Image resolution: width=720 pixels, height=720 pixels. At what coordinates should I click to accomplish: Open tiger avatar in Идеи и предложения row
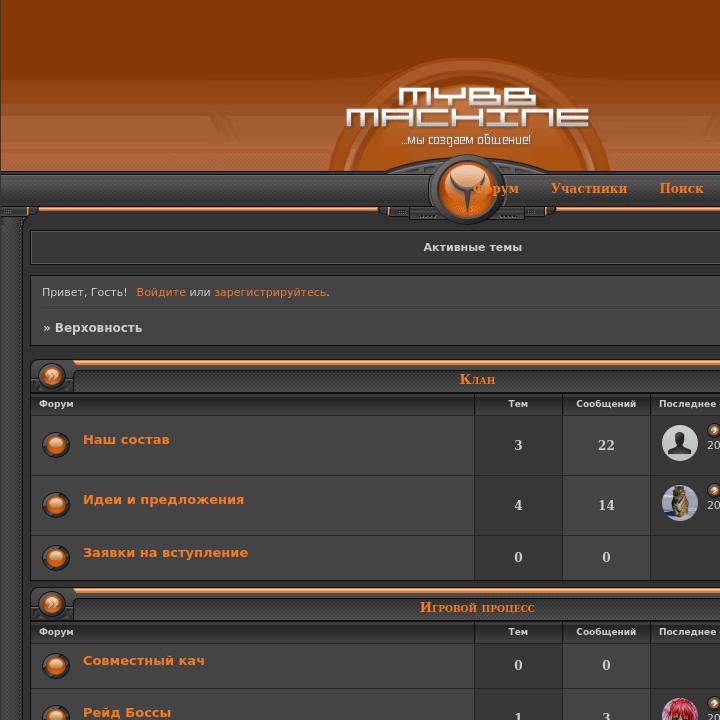click(x=680, y=503)
